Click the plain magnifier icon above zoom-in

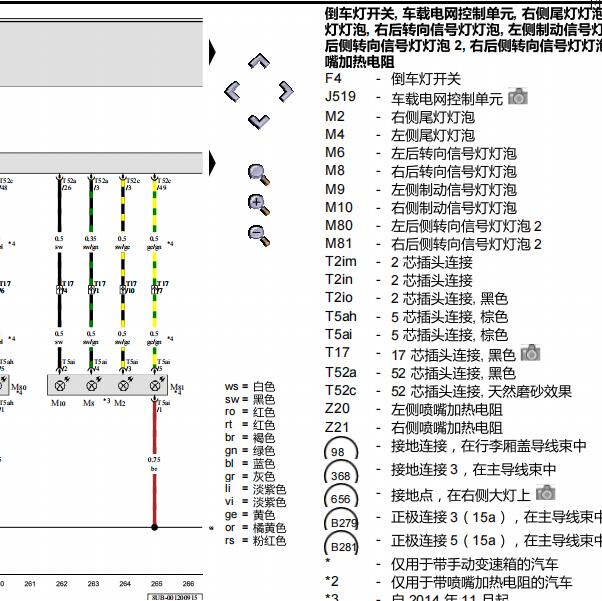point(259,175)
